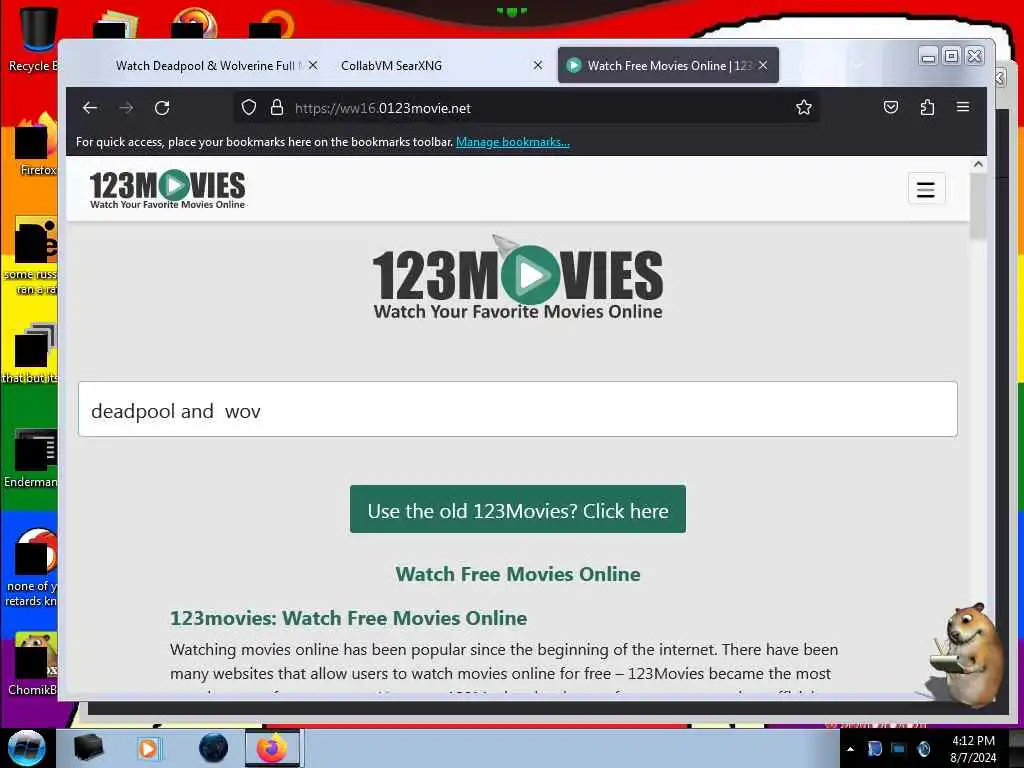This screenshot has height=768, width=1024.
Task: Click the large 123Movies center logo
Action: (x=518, y=280)
